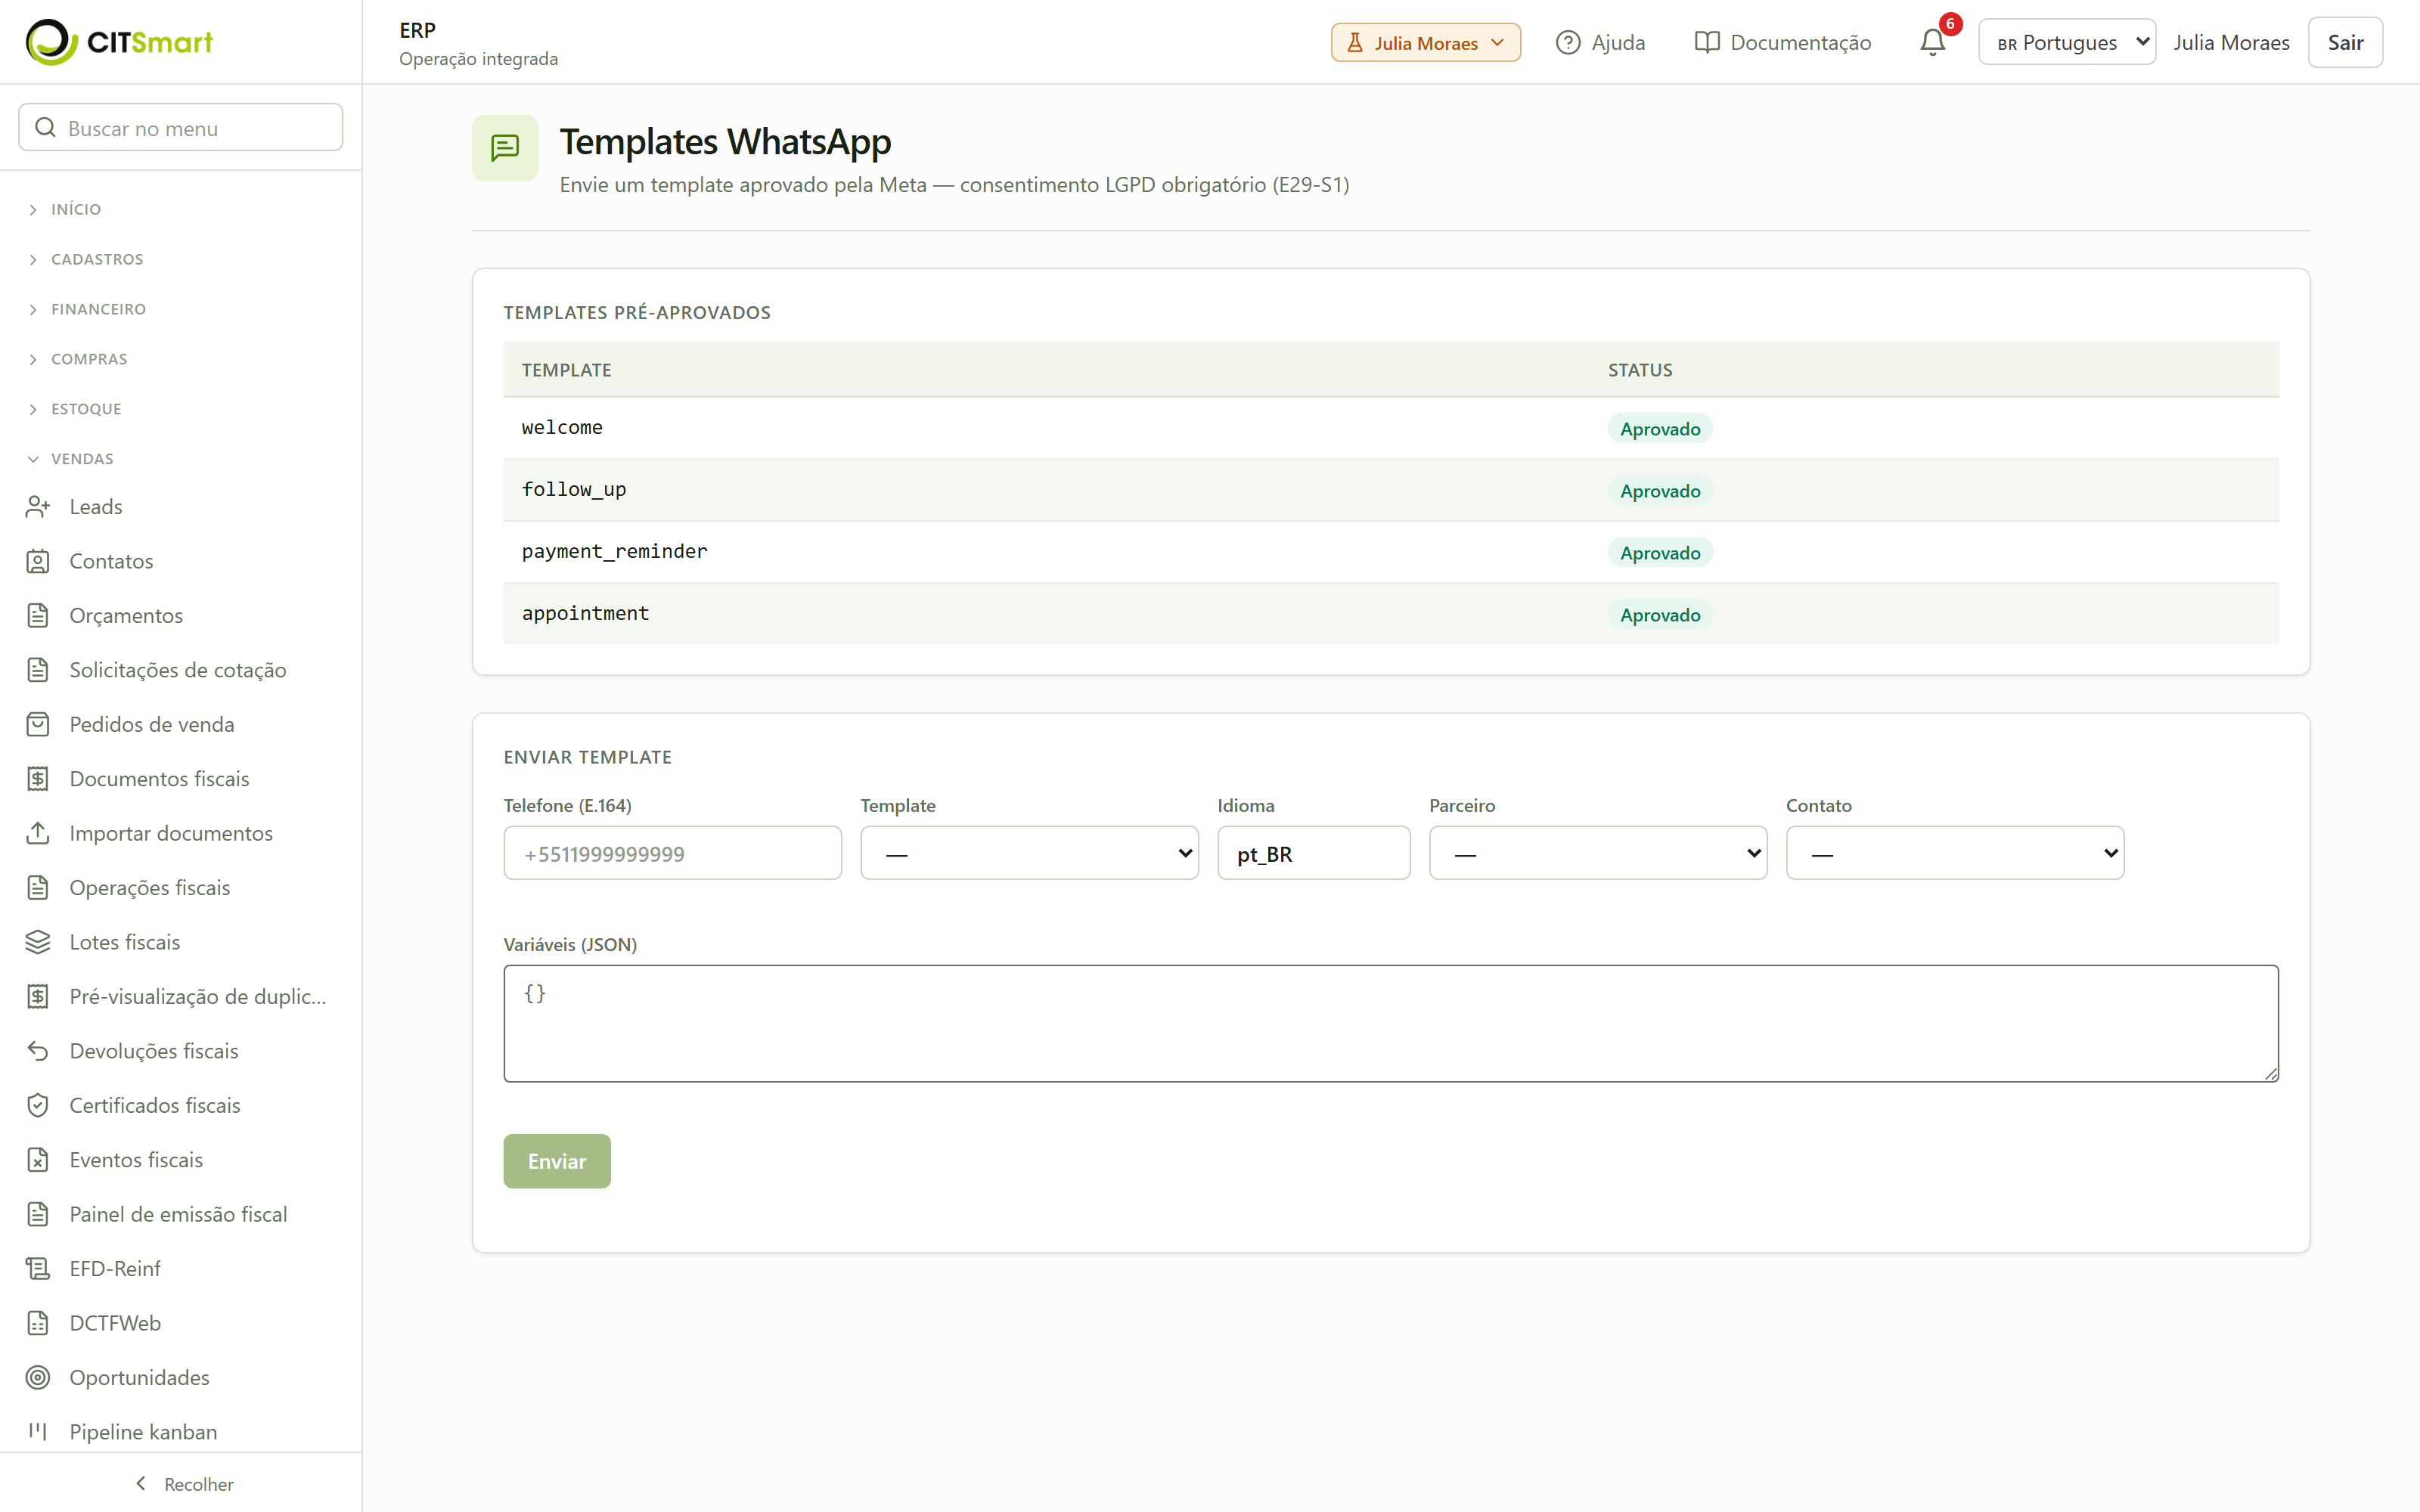This screenshot has width=2420, height=1512.
Task: Click the Lotes fiscais layers icon
Action: coord(38,942)
